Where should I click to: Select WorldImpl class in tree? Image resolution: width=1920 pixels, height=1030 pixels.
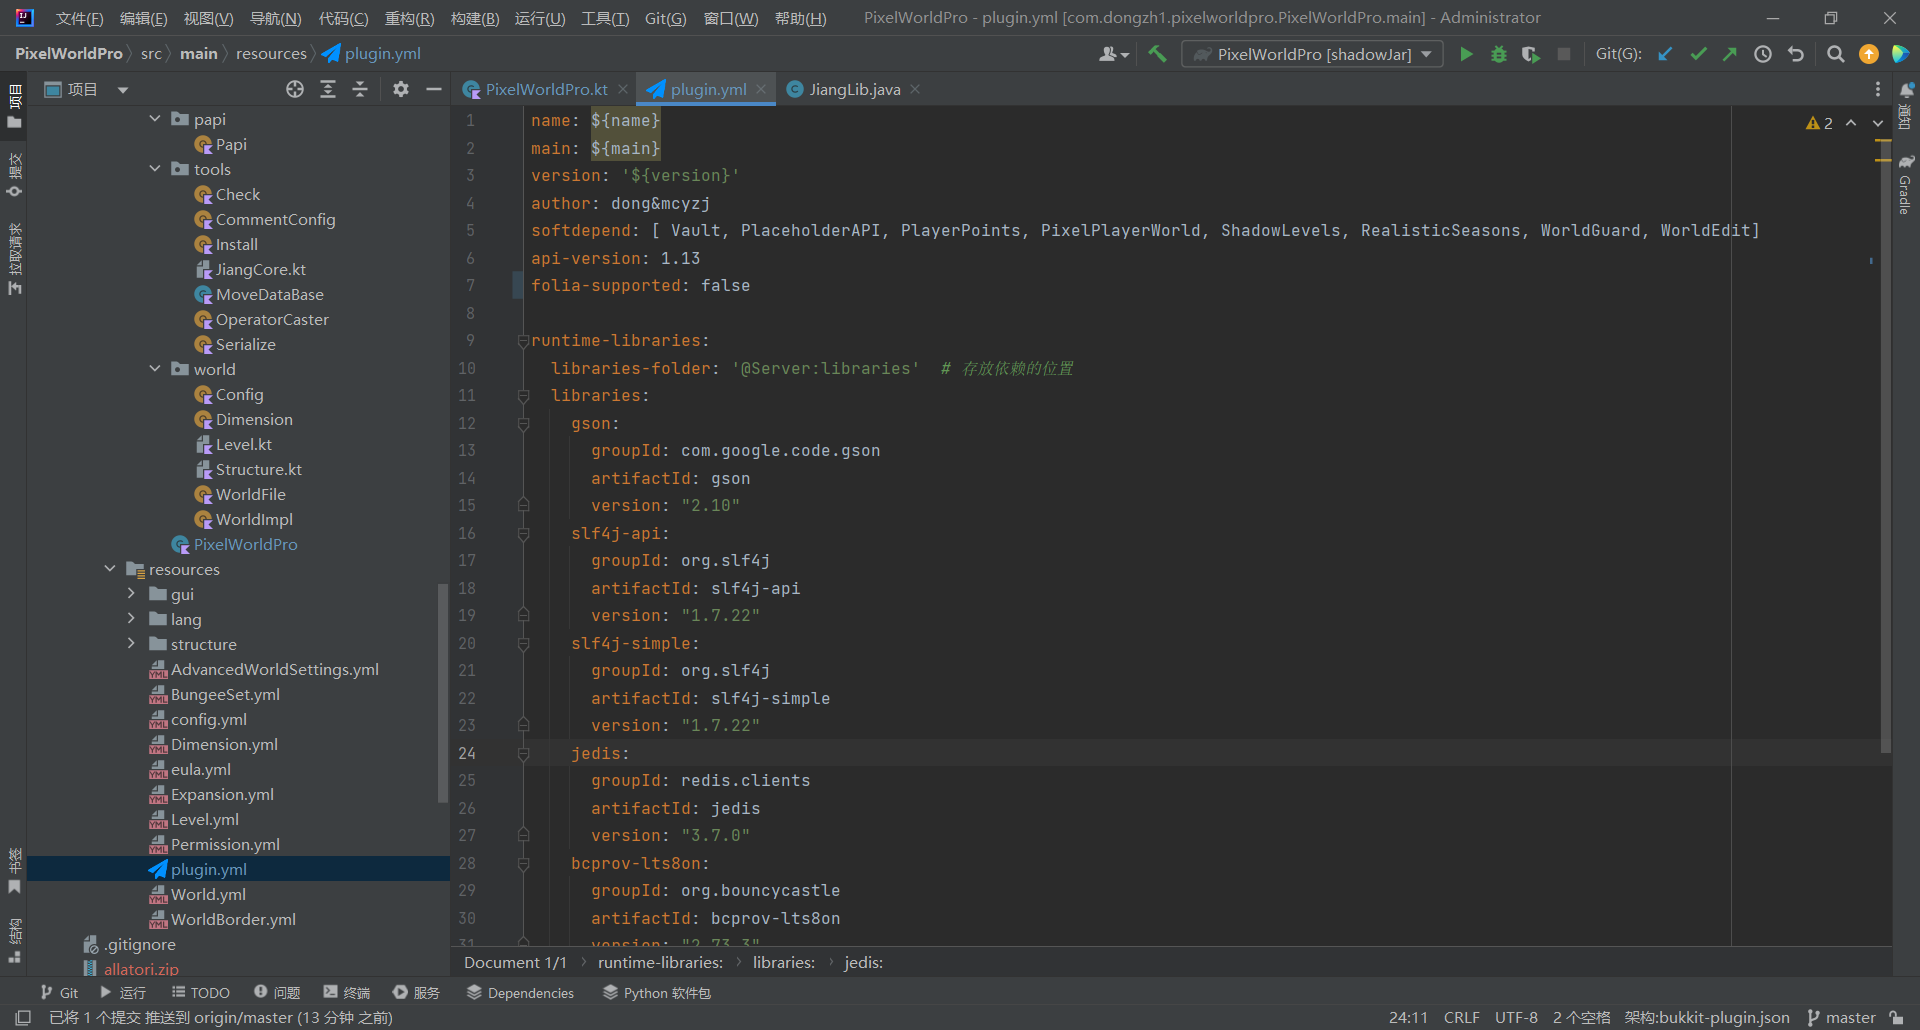point(254,519)
